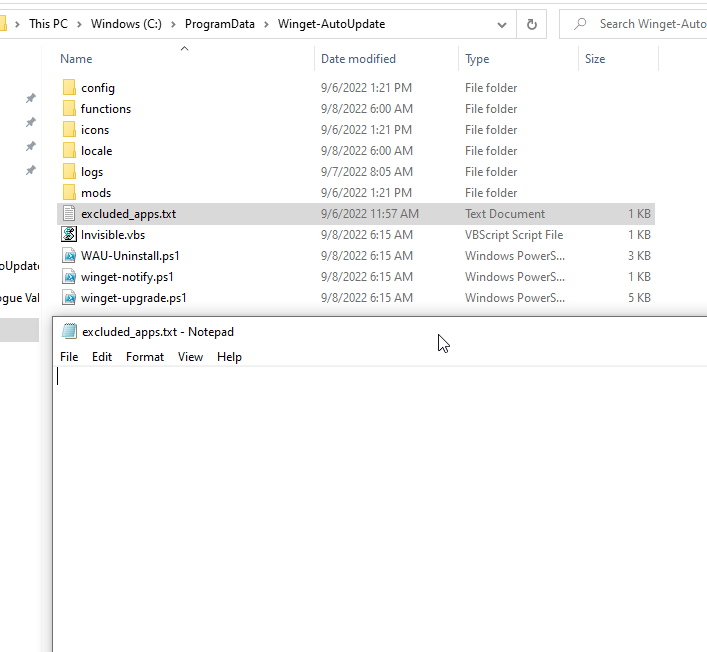The width and height of the screenshot is (707, 652).
Task: Click the third Quick access pin icon
Action: 30,146
